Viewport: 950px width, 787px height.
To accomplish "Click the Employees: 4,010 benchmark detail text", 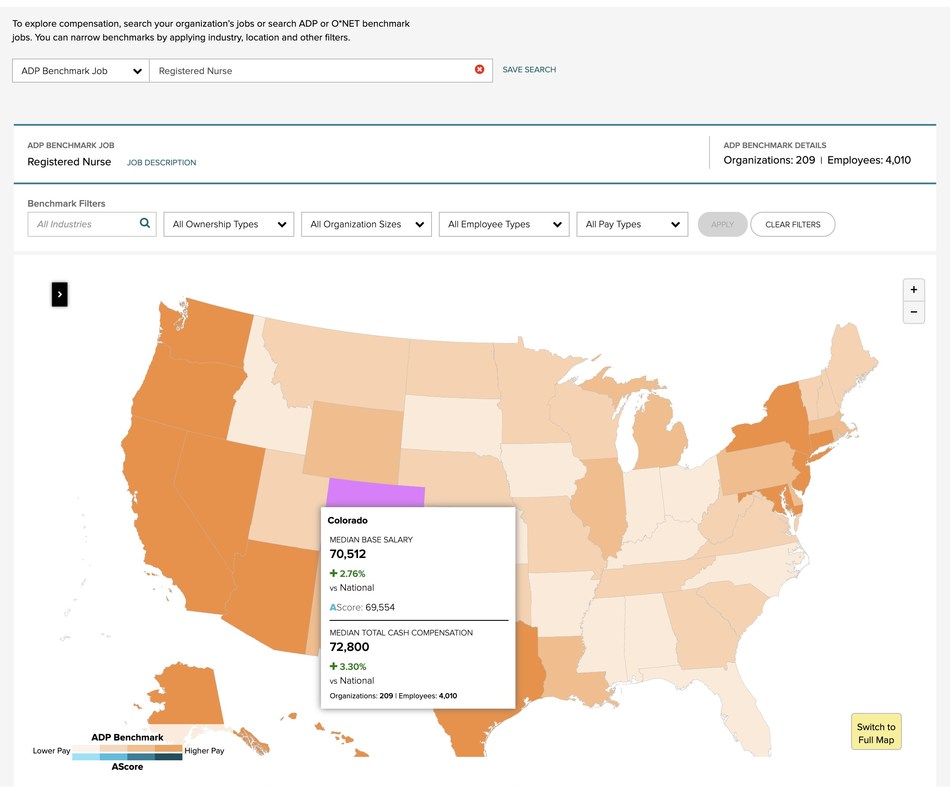I will pos(869,160).
